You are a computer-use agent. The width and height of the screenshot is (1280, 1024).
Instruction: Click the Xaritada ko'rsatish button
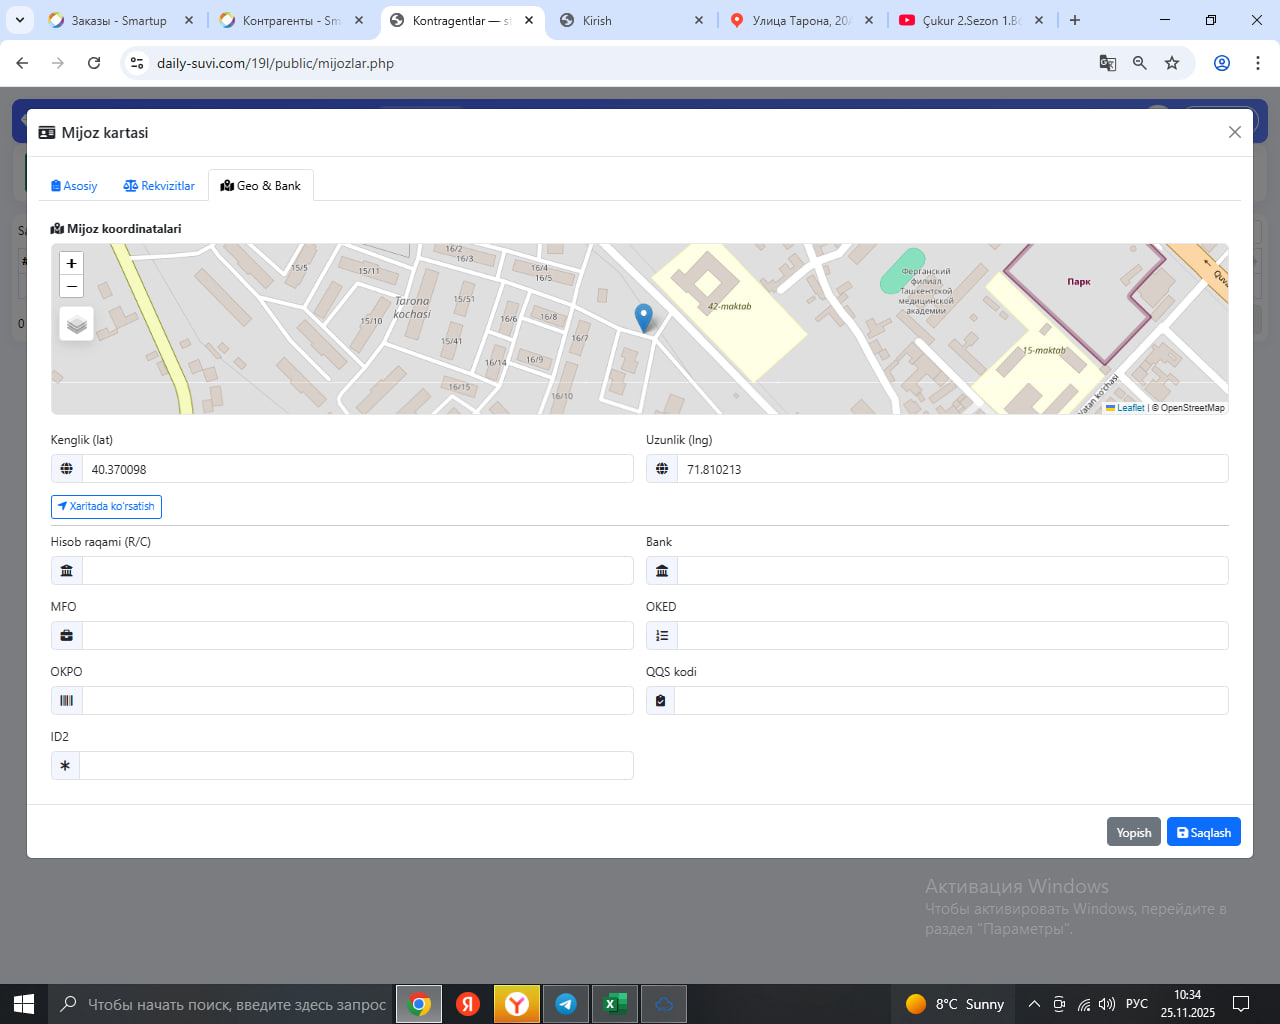pyautogui.click(x=106, y=507)
